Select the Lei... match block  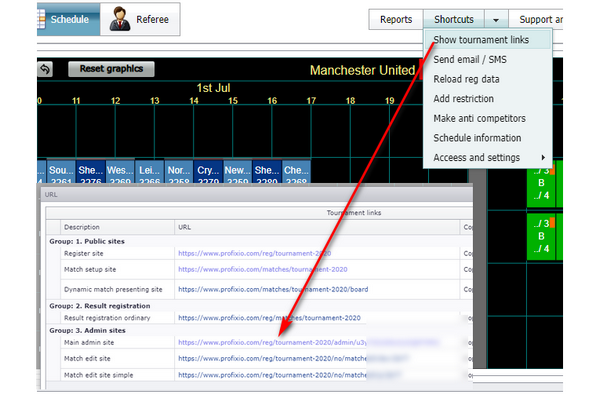click(x=149, y=172)
